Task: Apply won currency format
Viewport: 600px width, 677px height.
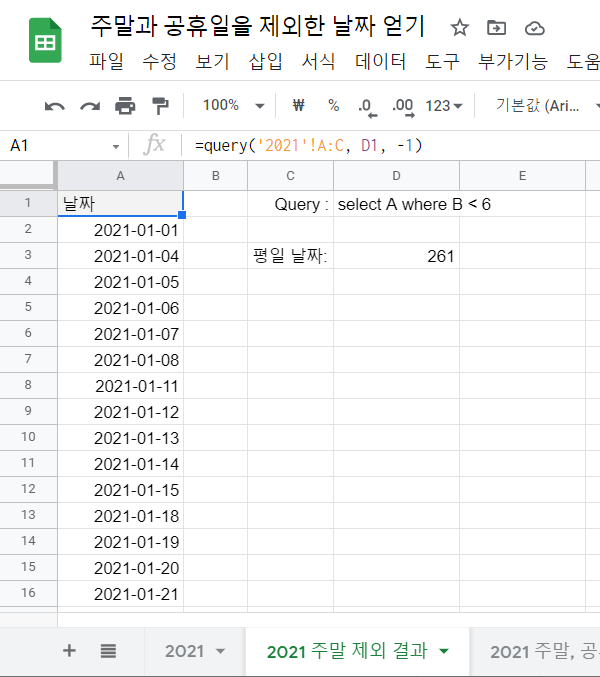Action: 298,105
